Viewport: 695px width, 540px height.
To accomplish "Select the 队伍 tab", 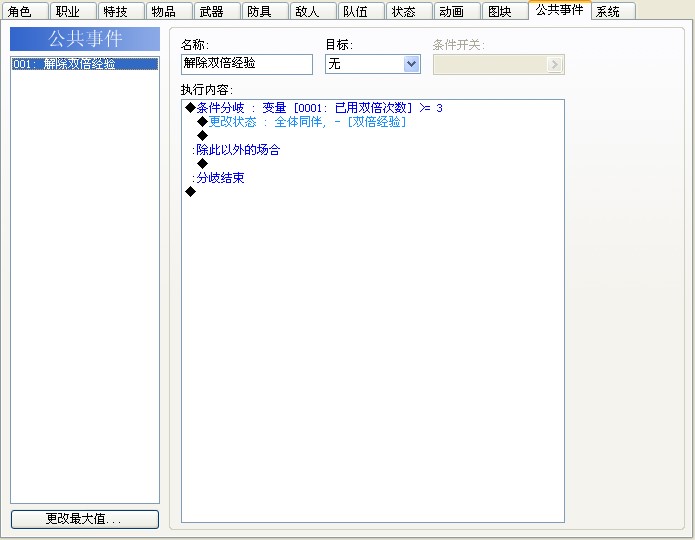I will (x=361, y=11).
